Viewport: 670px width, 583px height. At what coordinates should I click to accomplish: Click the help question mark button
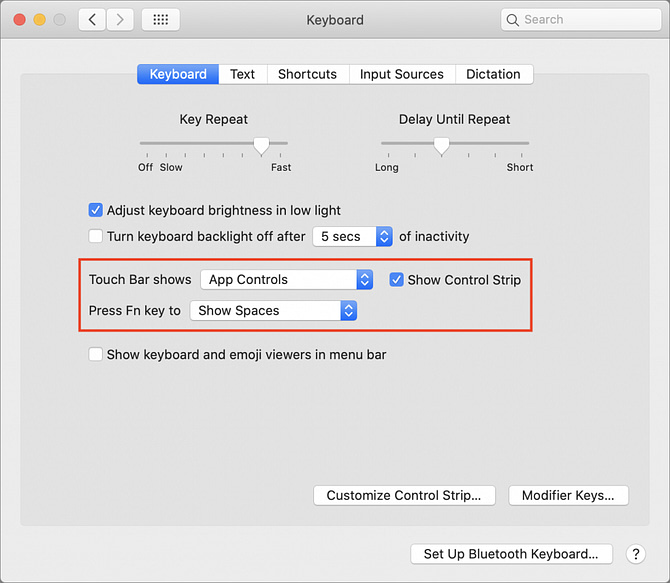[x=635, y=553]
